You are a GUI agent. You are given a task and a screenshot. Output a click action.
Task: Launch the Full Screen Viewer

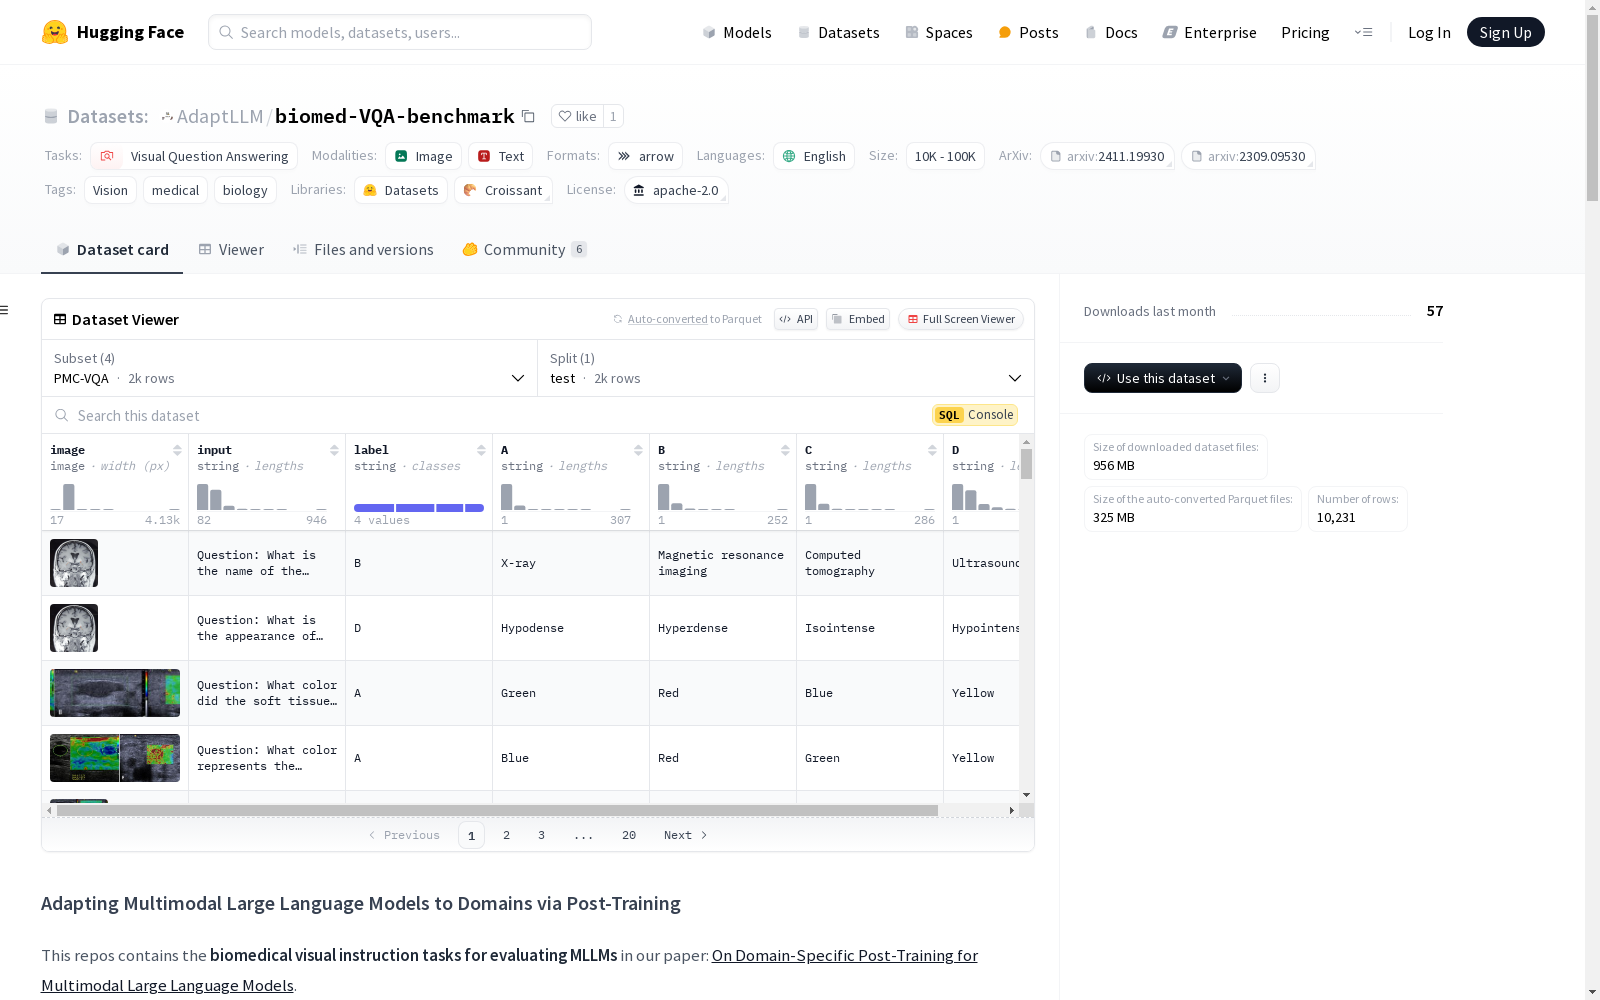(961, 319)
